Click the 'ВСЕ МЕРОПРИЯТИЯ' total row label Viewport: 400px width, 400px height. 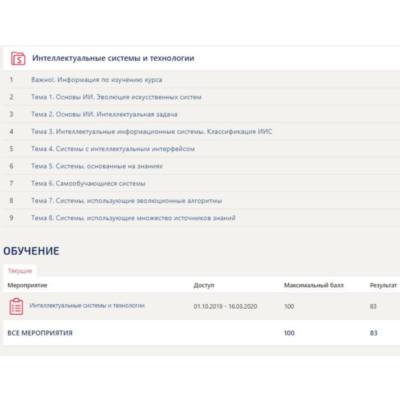[40, 333]
